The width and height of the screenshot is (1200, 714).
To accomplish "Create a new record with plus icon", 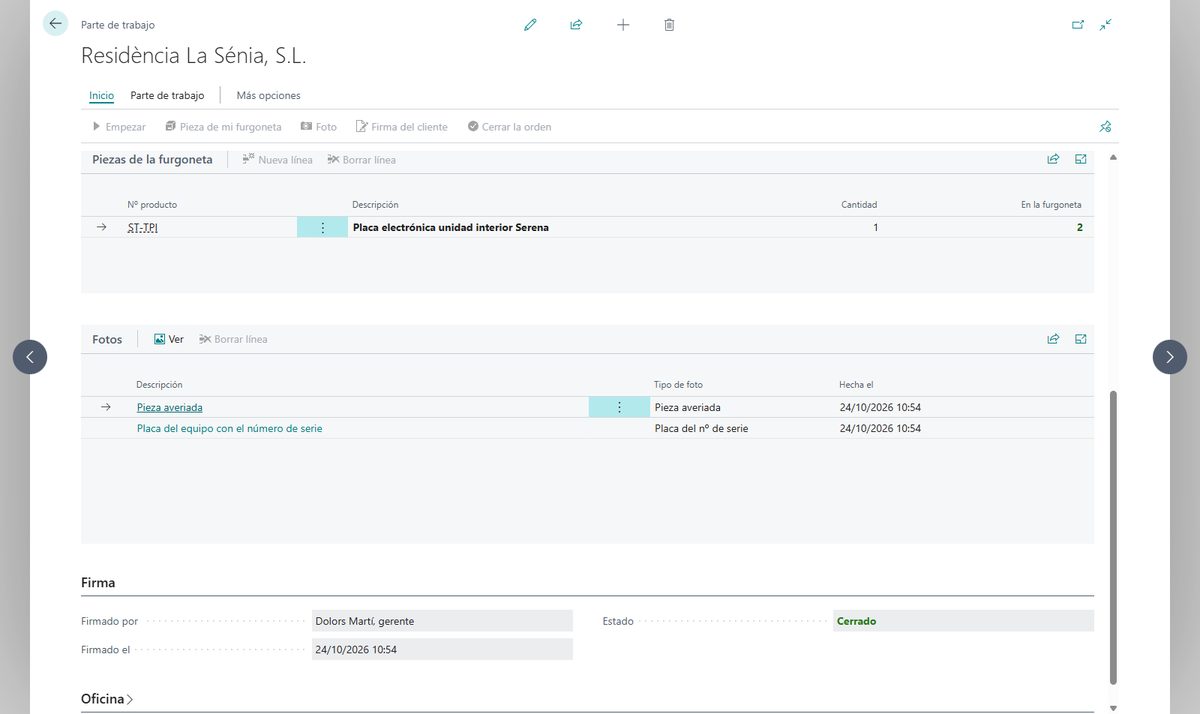I will [x=623, y=25].
